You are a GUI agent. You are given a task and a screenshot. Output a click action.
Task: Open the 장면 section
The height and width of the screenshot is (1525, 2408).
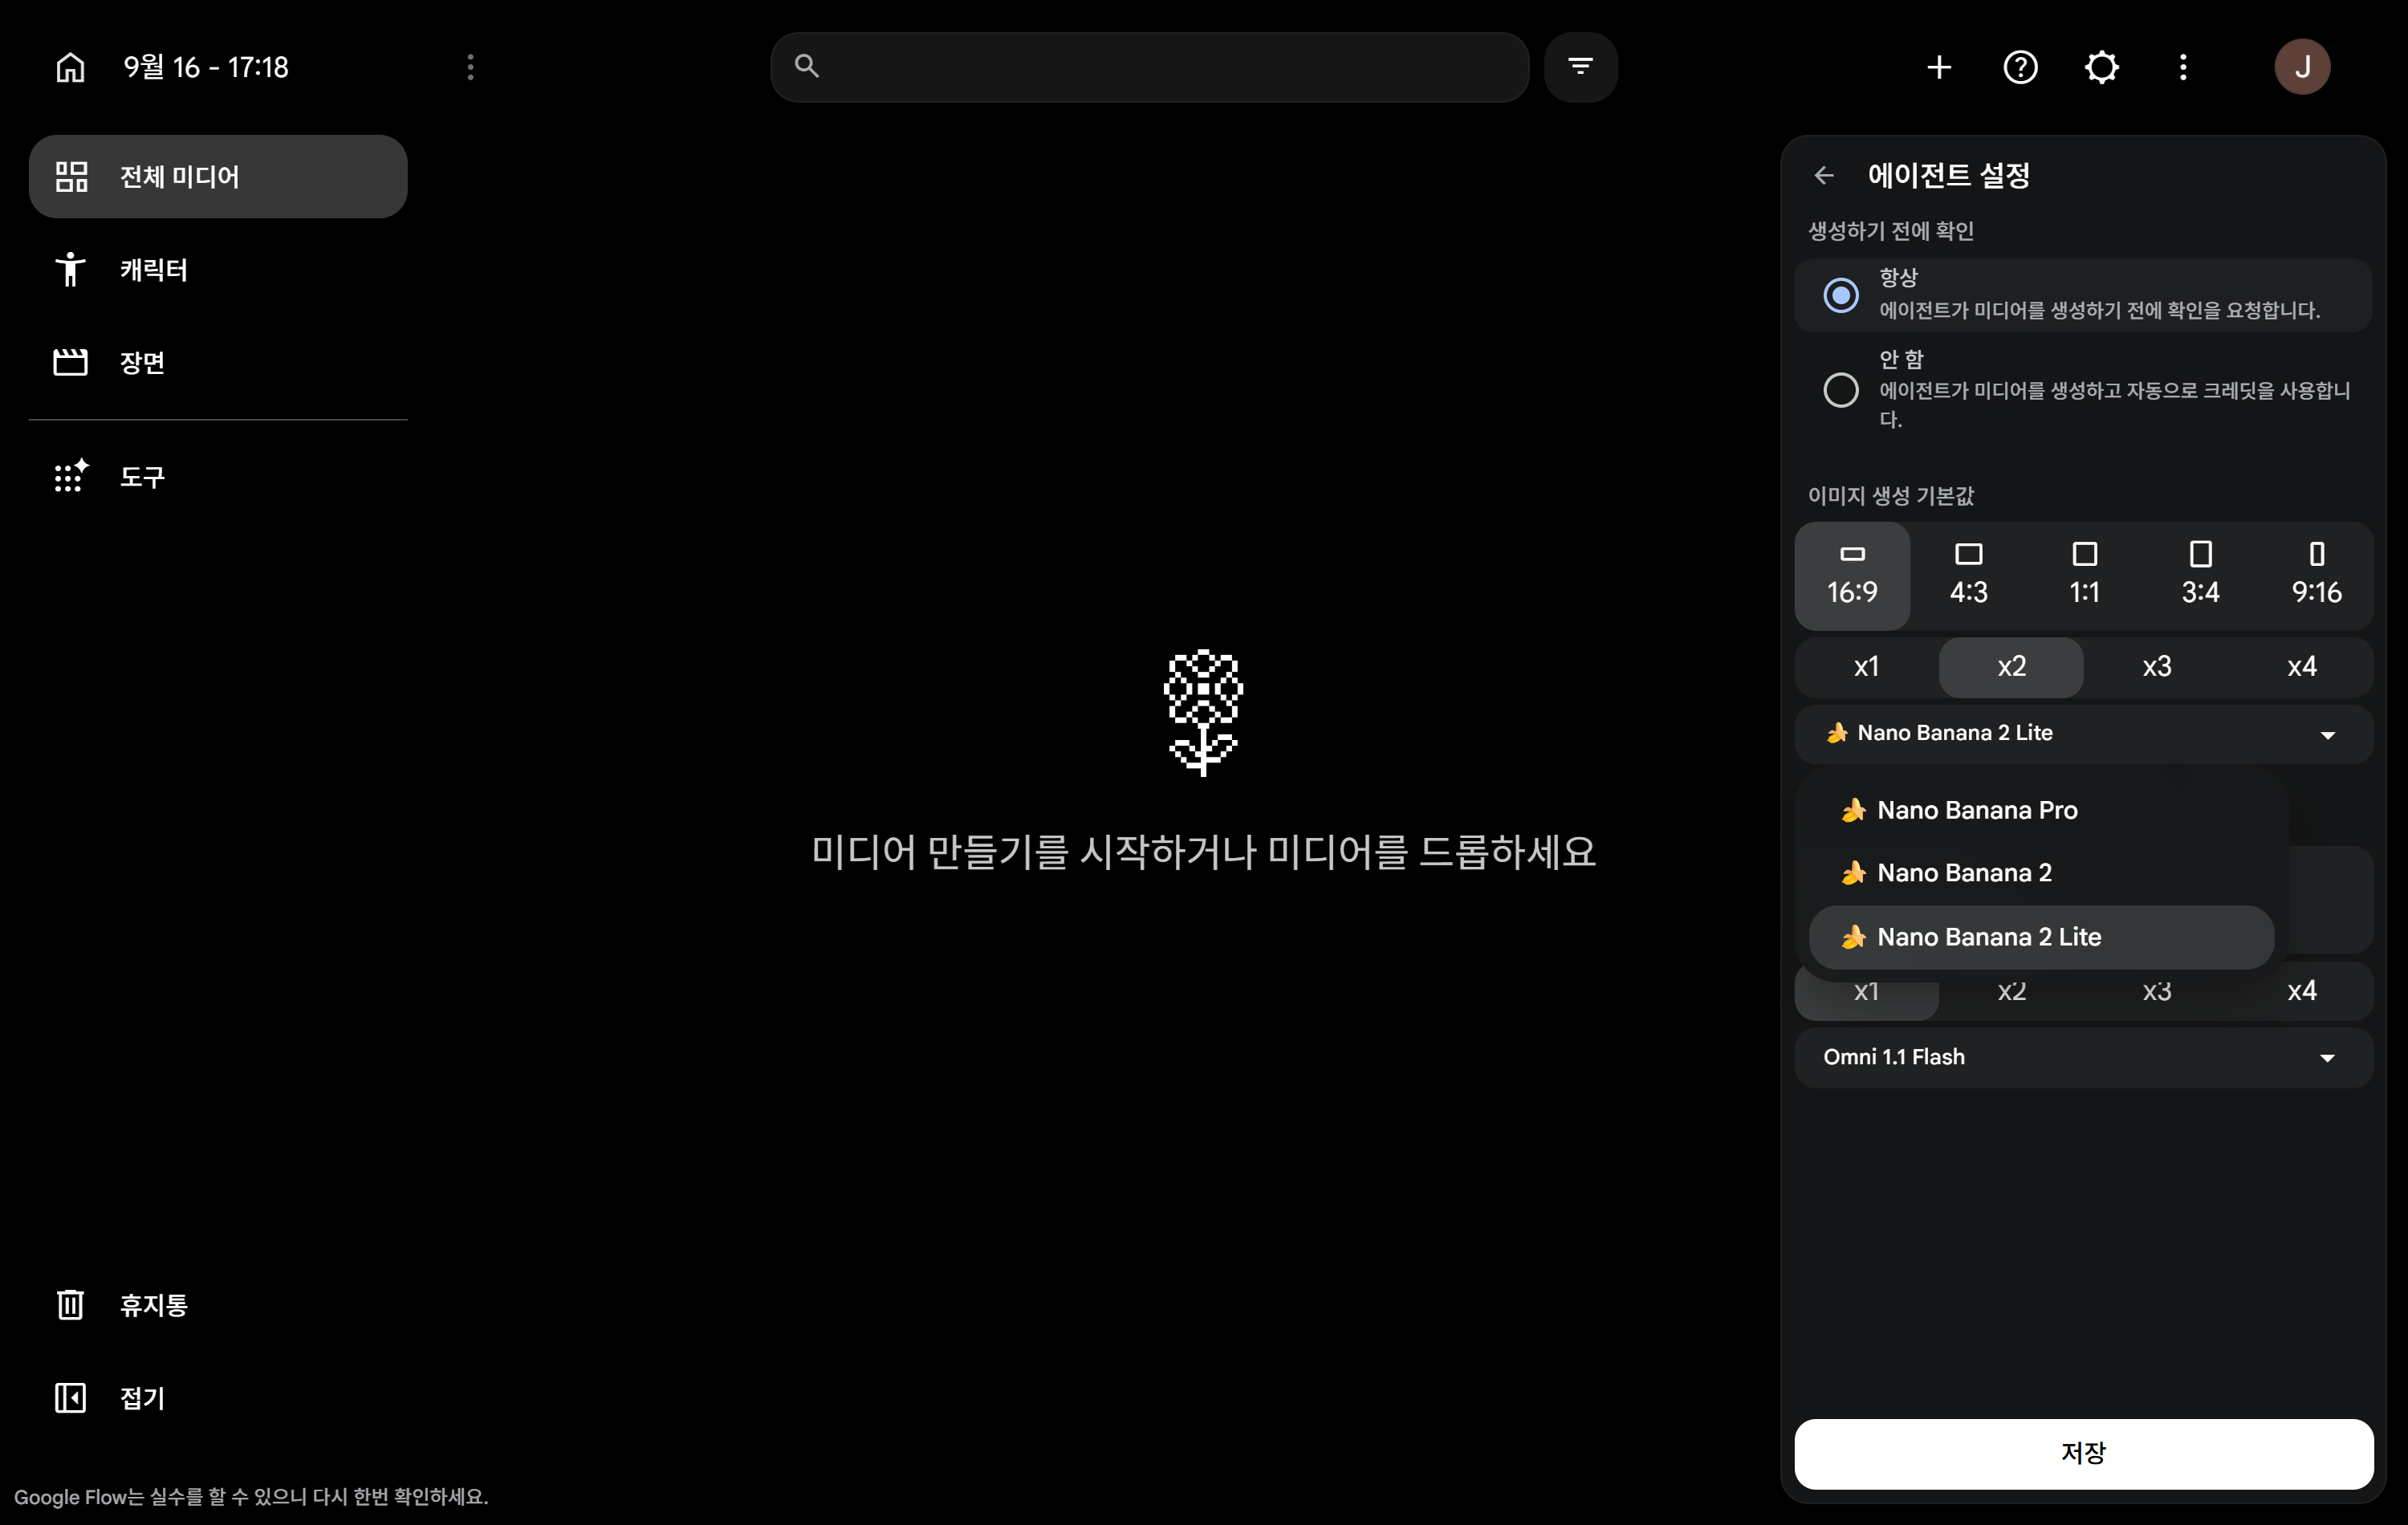pos(218,362)
